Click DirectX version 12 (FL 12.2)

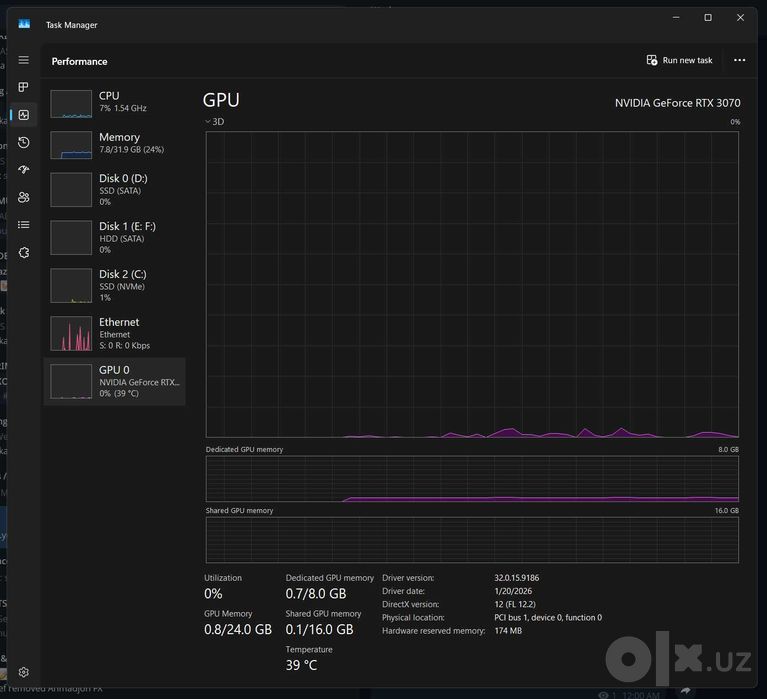515,604
